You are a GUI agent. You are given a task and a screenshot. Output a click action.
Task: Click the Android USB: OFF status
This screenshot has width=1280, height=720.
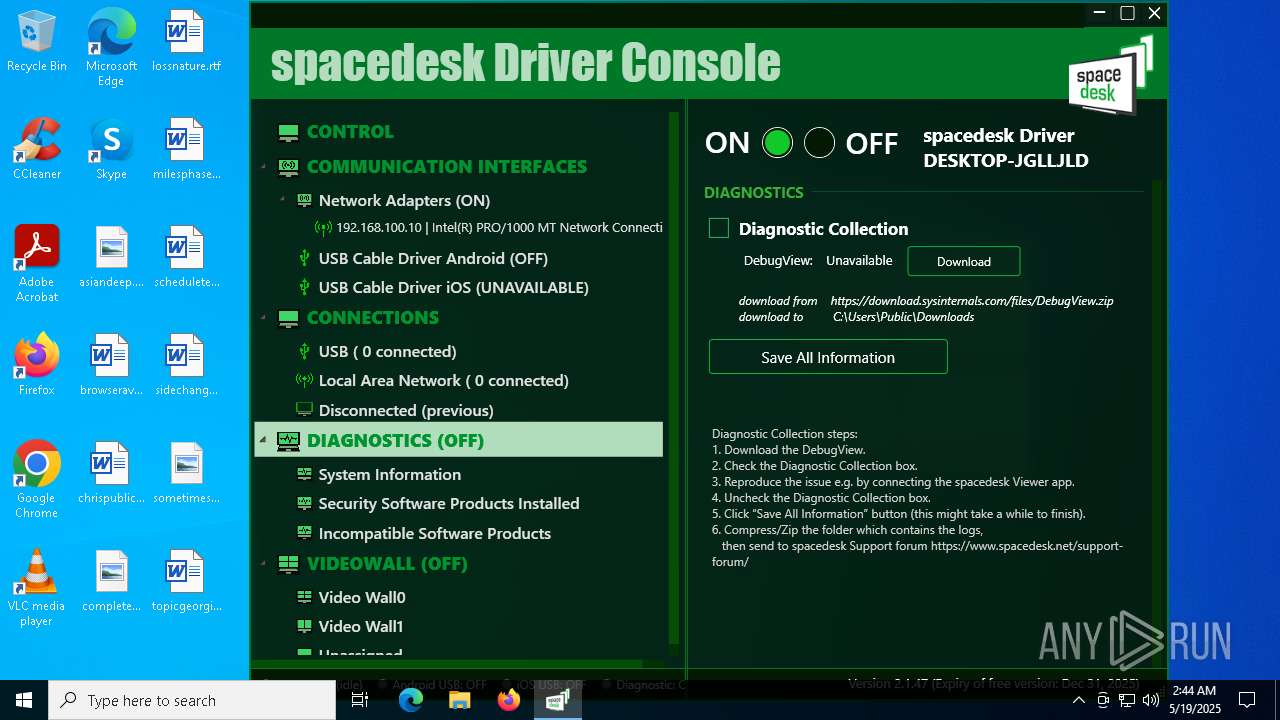pyautogui.click(x=438, y=685)
